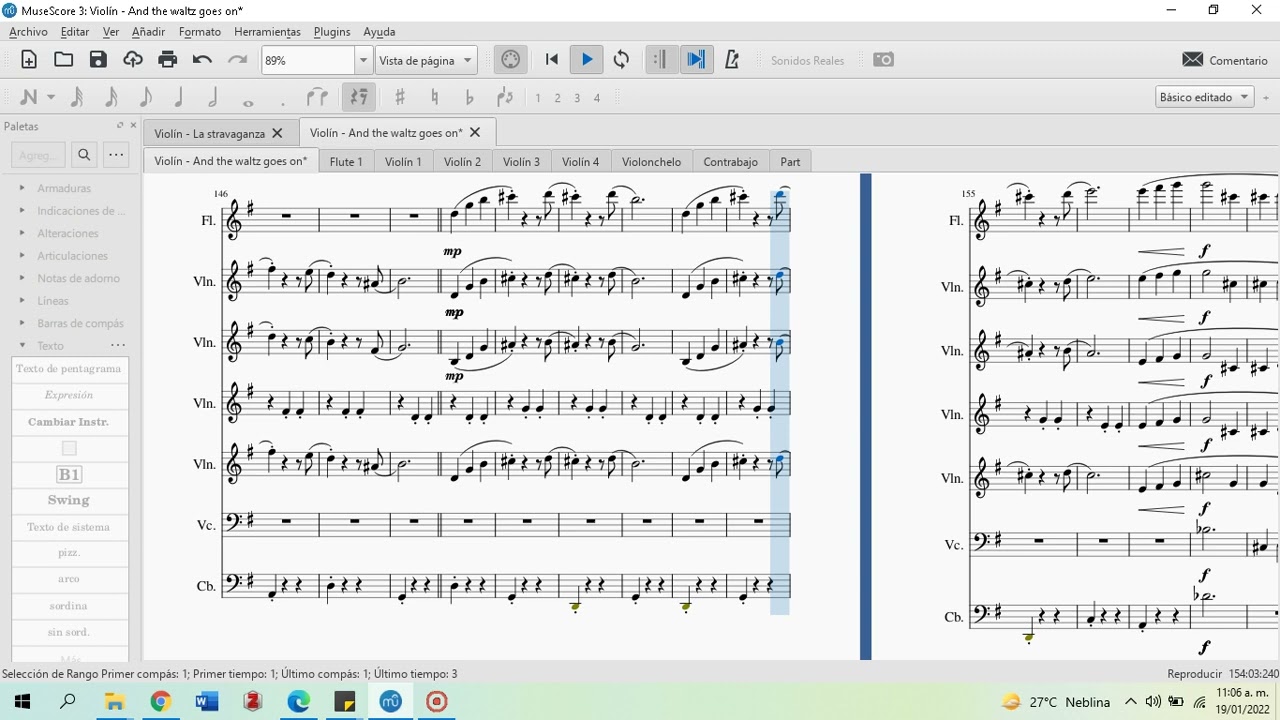The image size is (1280, 720).
Task: Flip note stem direction
Action: [x=505, y=97]
